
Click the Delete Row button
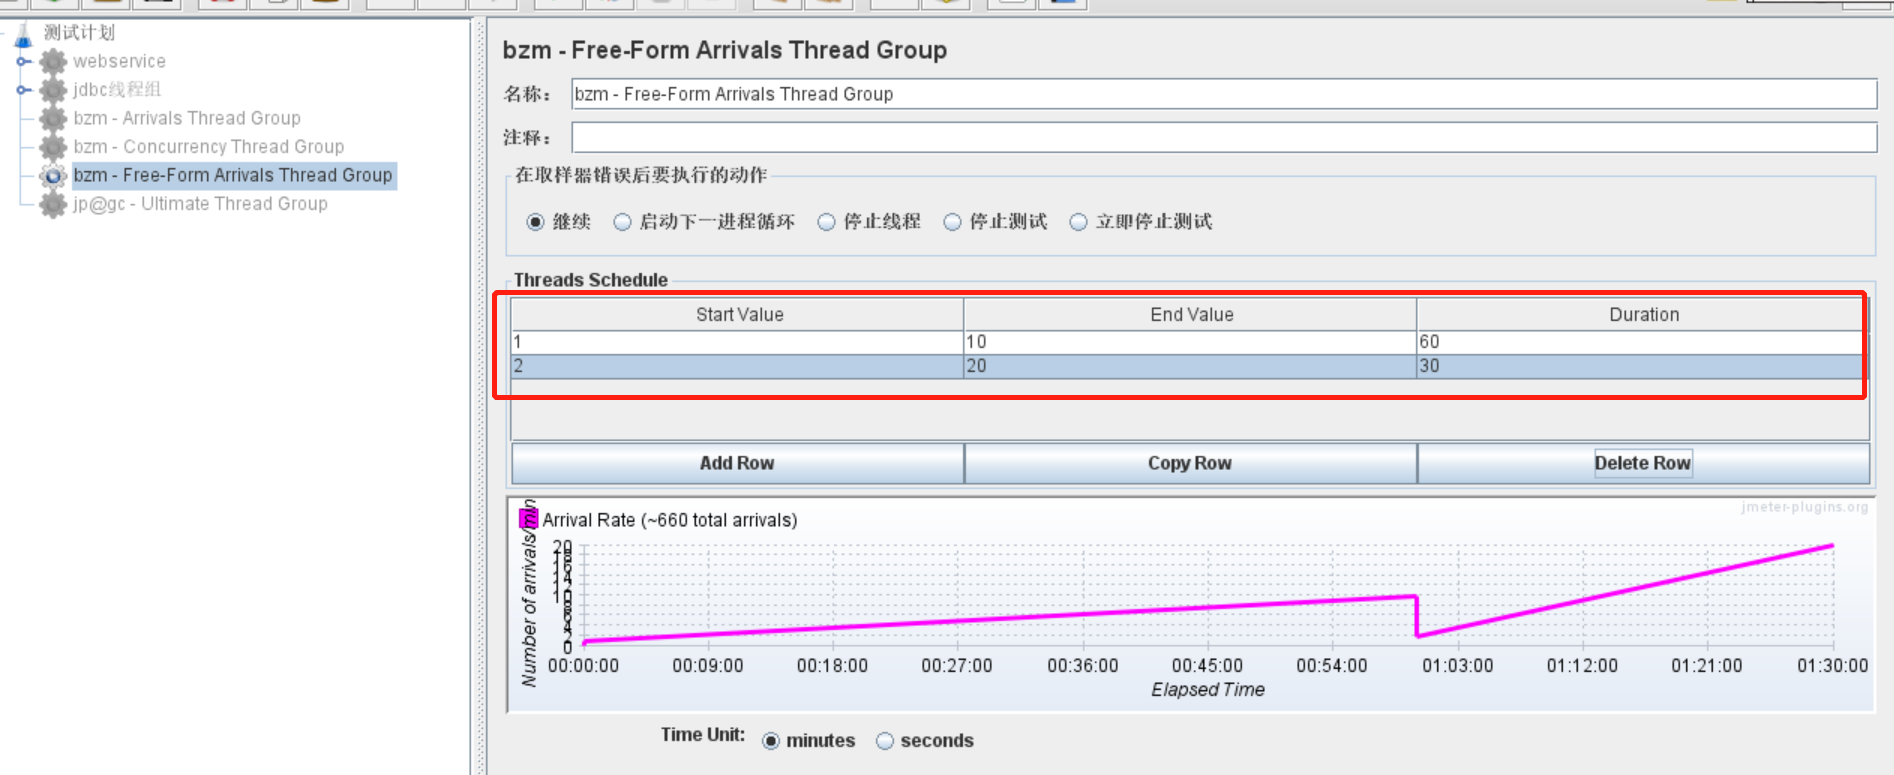(1643, 463)
